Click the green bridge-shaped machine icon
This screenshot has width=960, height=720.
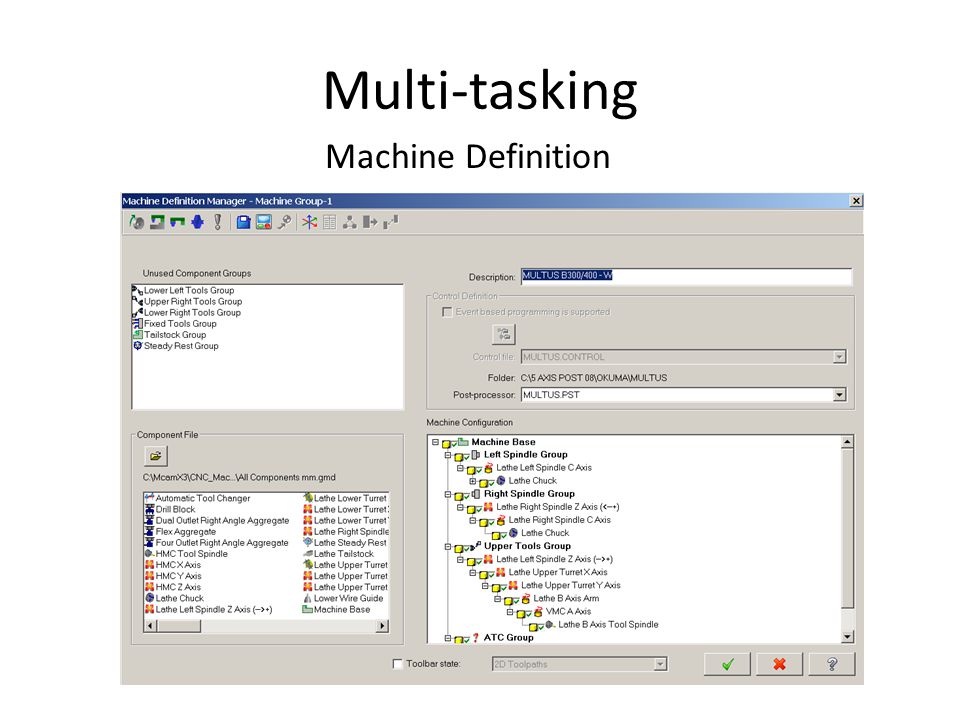point(178,222)
